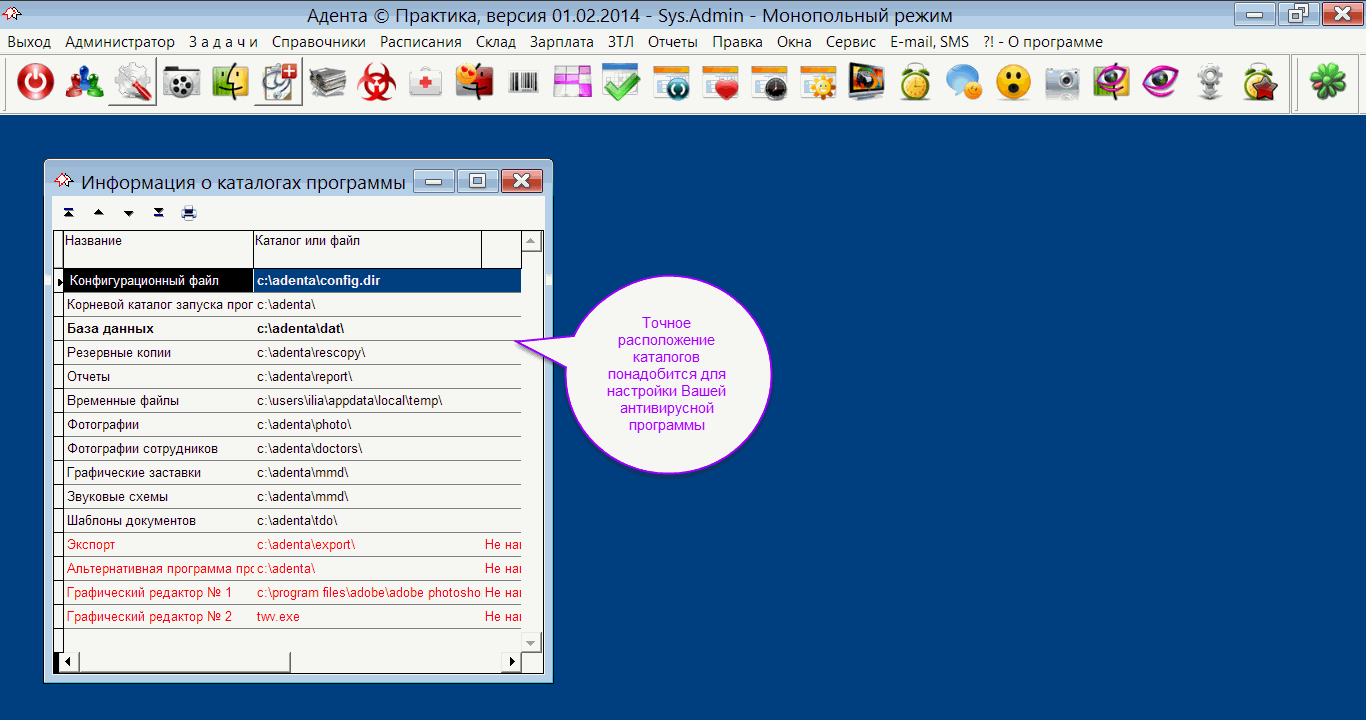Jump to last record arrow button

pos(158,212)
